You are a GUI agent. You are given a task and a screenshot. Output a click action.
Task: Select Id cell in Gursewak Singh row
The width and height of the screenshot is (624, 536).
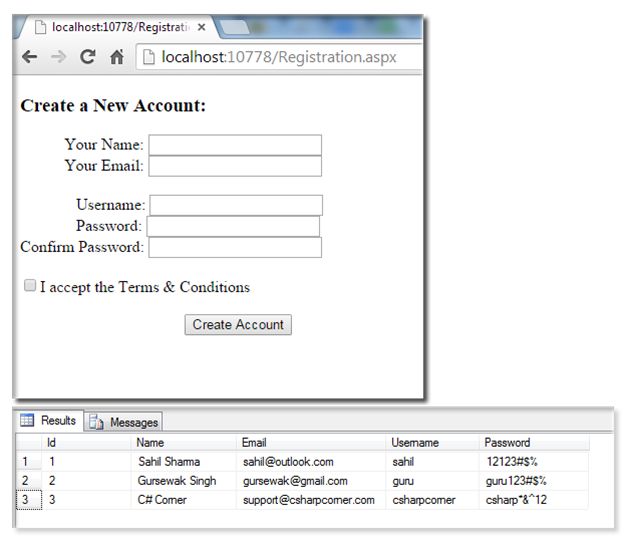tap(86, 481)
